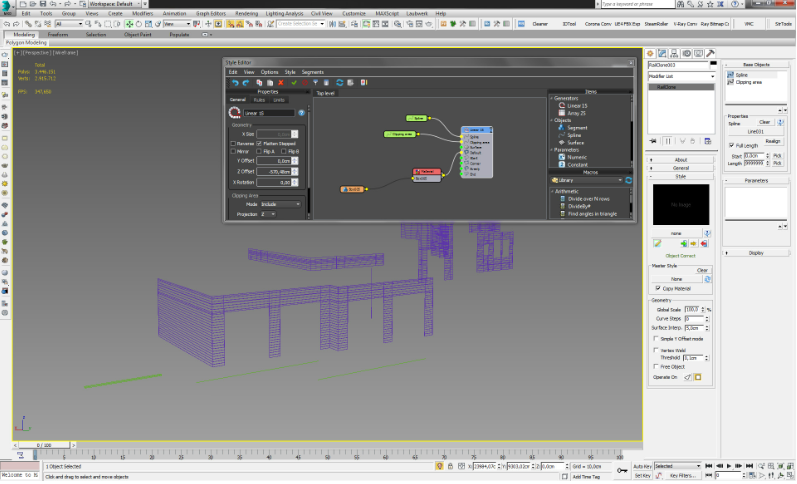Click the selection lock padlock in status bar
Image resolution: width=797 pixels, height=484 pixels.
pyautogui.click(x=450, y=466)
